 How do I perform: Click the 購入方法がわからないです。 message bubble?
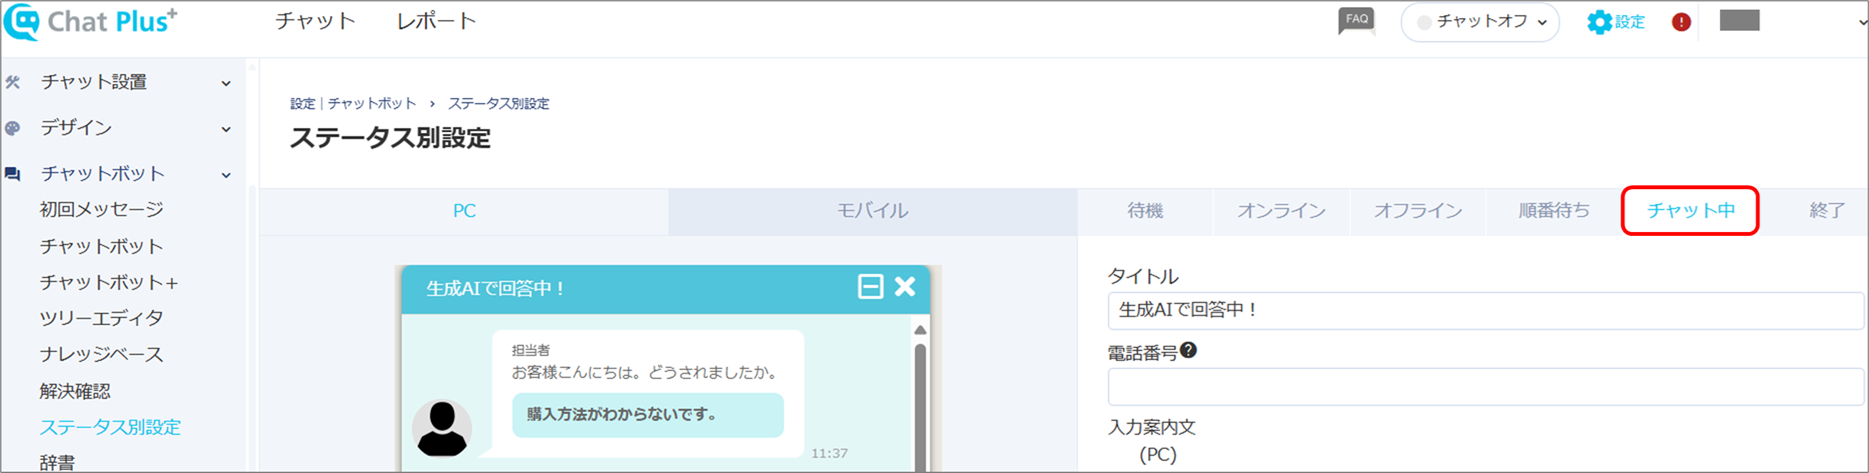pos(648,415)
